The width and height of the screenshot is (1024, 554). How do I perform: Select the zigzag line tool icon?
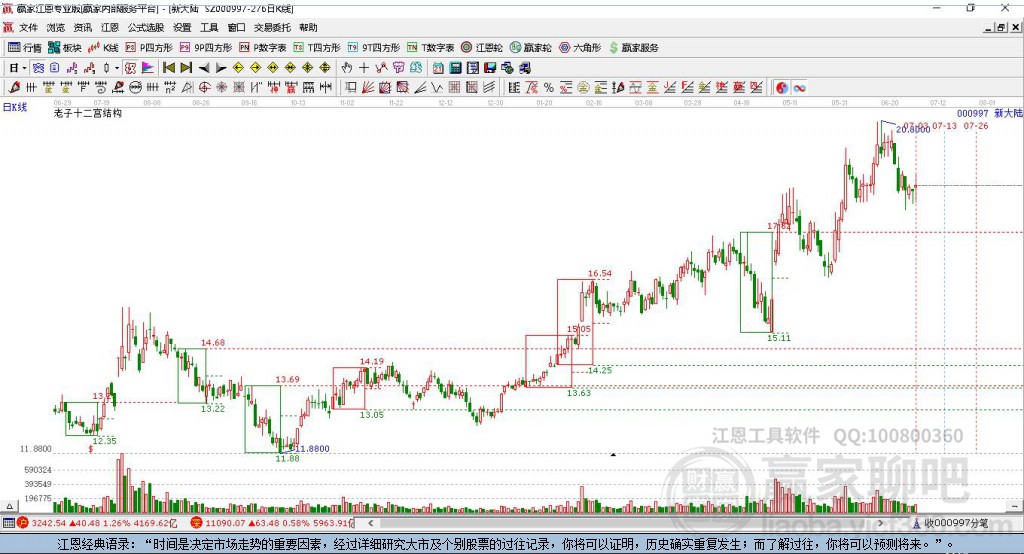437,88
